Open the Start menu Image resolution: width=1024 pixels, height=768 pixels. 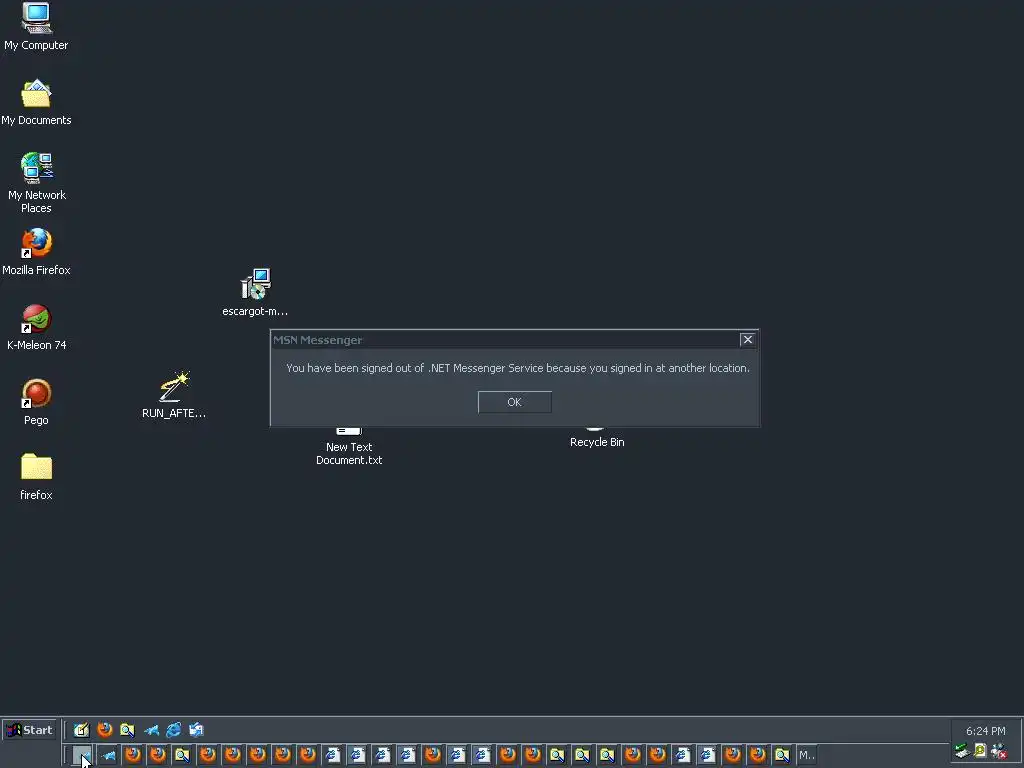click(x=30, y=730)
